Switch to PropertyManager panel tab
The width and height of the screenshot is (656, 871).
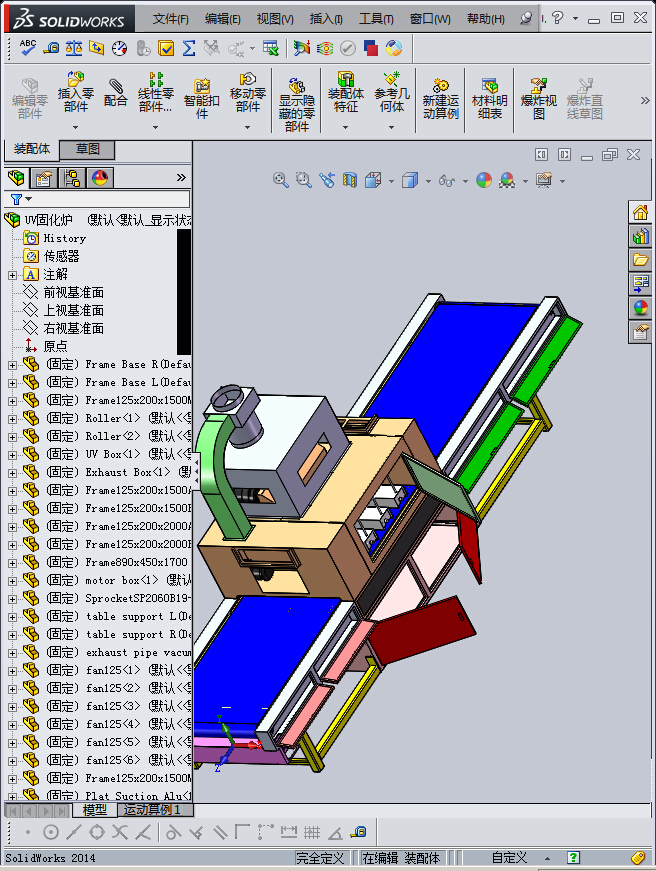tap(44, 178)
